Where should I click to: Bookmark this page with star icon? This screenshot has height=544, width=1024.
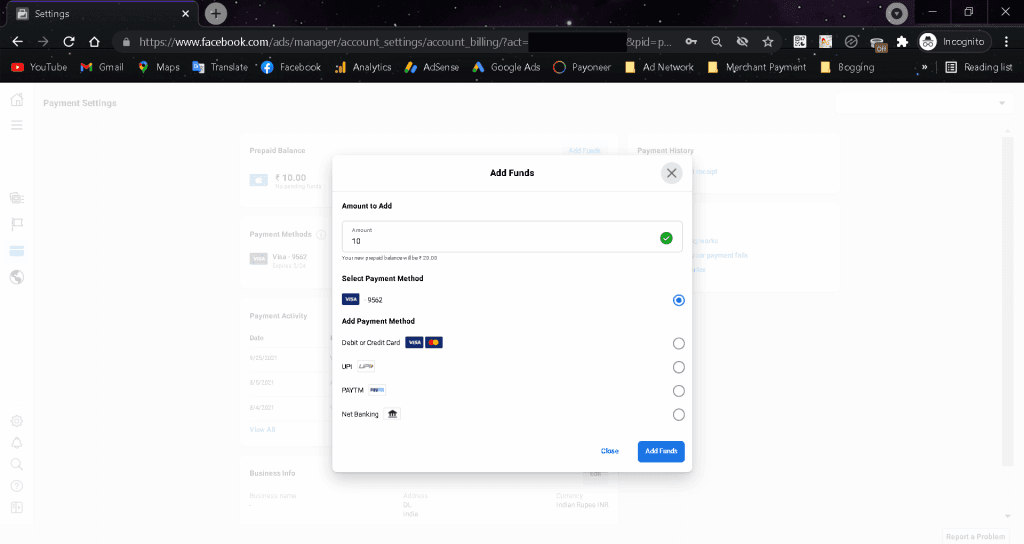point(768,42)
